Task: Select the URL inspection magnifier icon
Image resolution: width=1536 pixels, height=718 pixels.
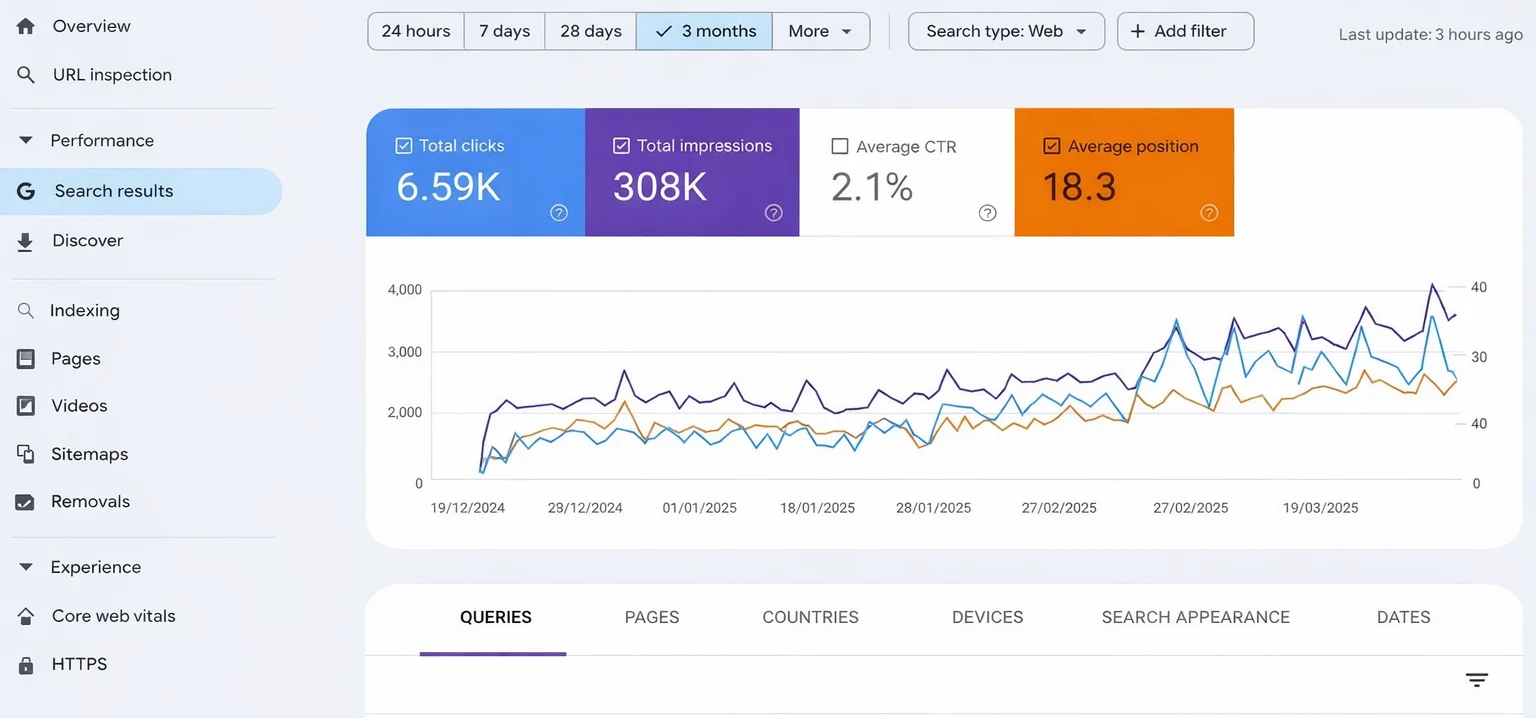Action: 25,74
